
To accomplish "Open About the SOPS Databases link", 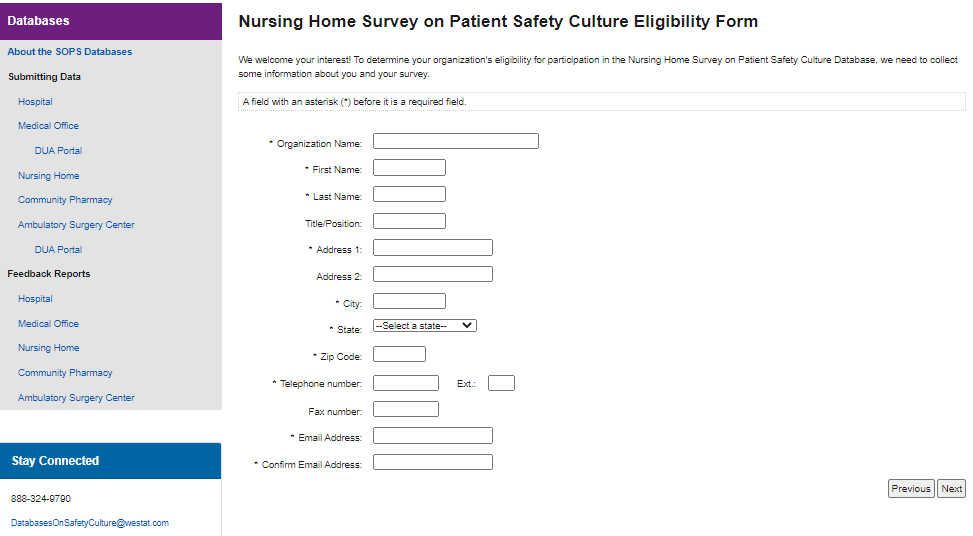I will [x=70, y=52].
